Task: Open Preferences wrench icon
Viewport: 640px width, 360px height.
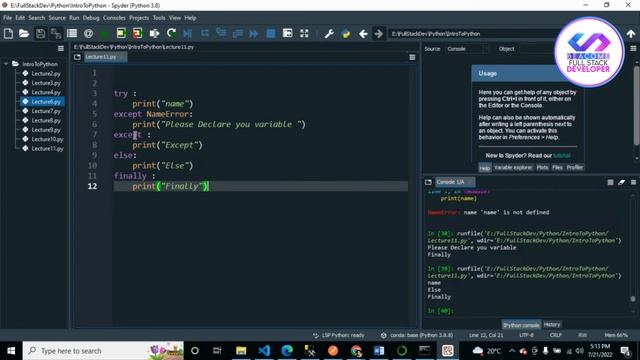Action: (329, 33)
